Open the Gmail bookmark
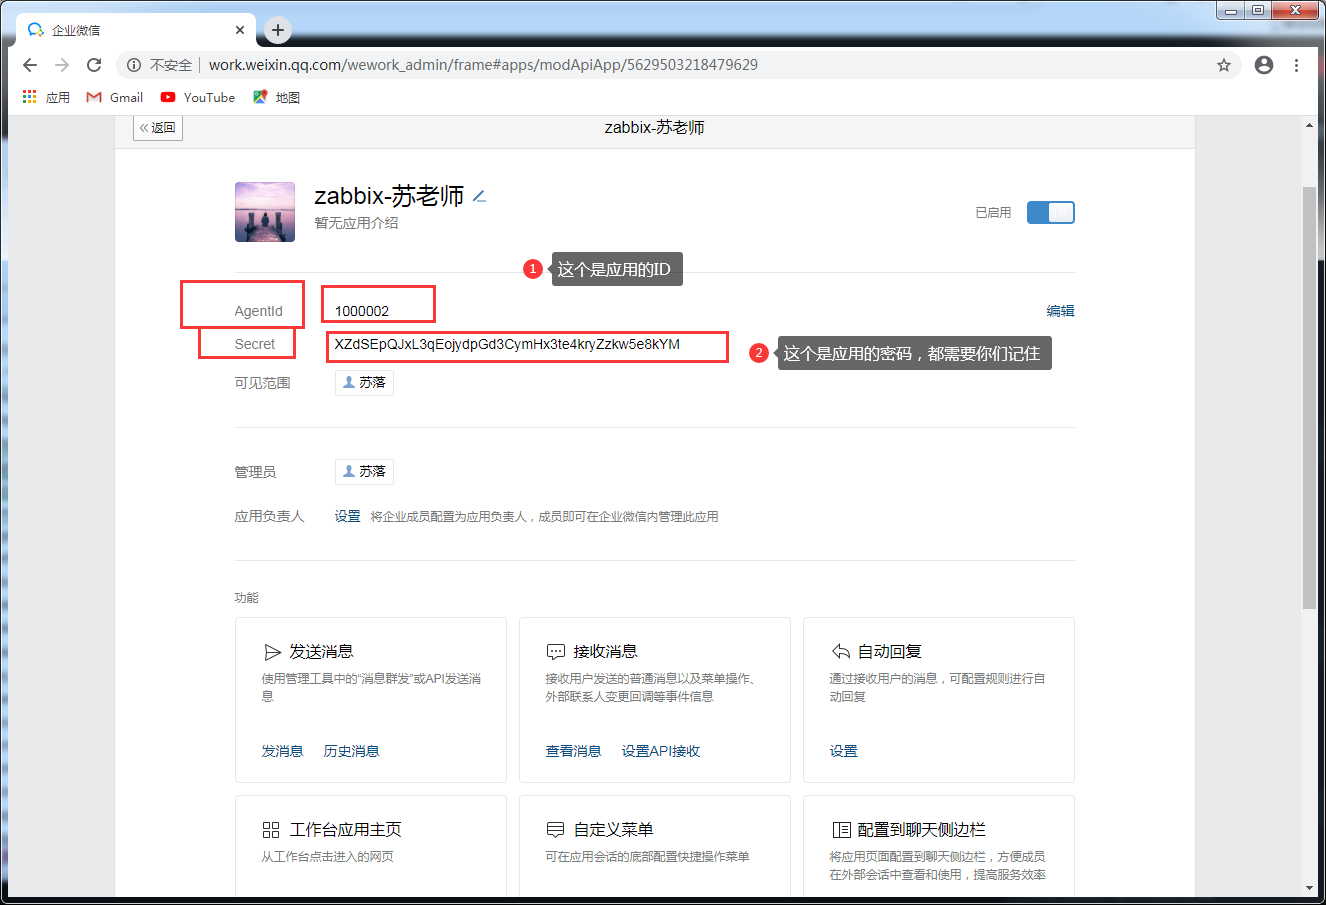The width and height of the screenshot is (1326, 905). (x=115, y=97)
